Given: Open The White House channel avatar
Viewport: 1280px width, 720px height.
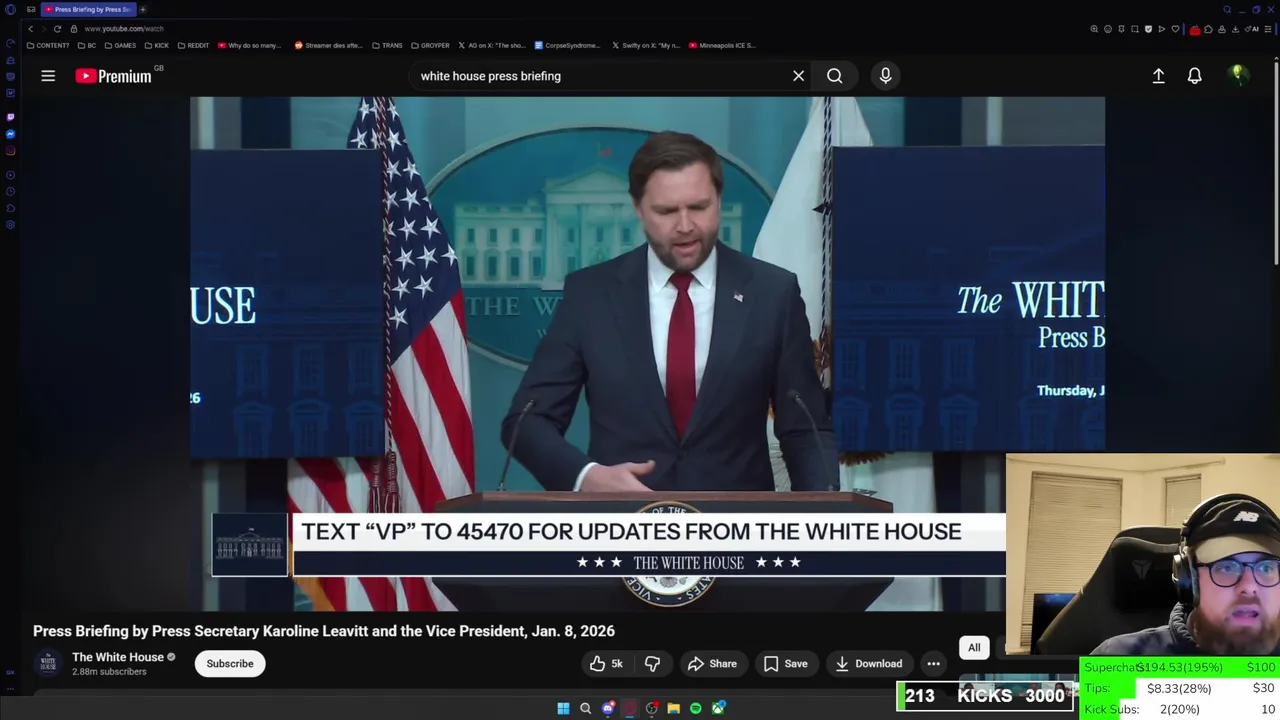Looking at the screenshot, I should click(48, 663).
